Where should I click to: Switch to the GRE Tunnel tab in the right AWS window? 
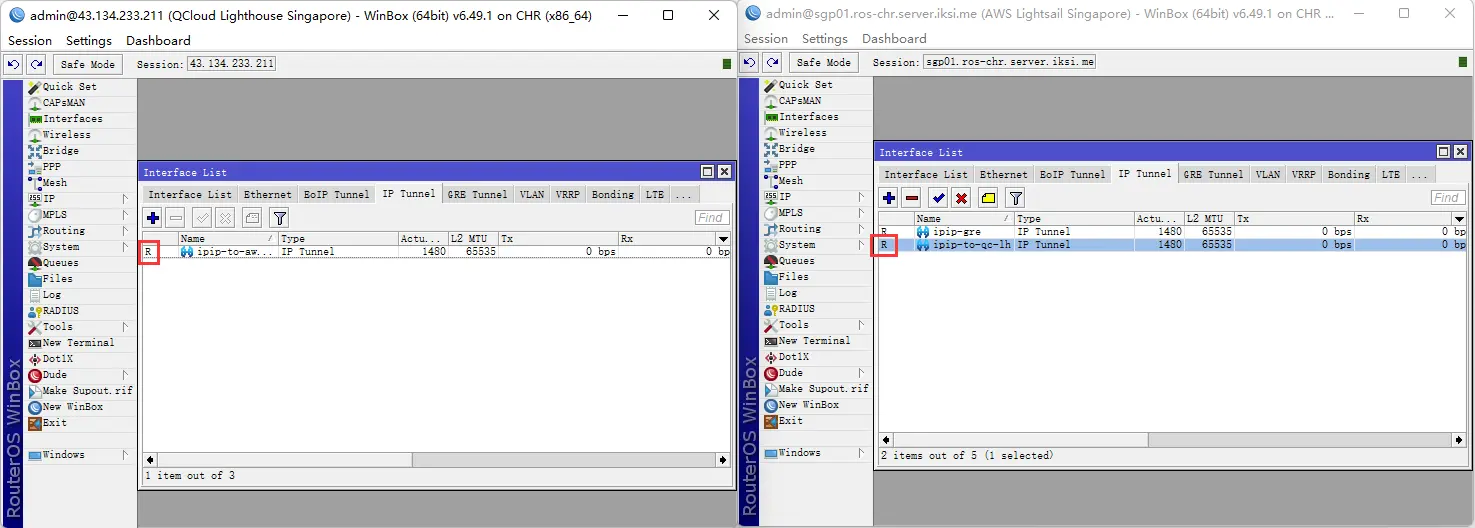[1213, 174]
